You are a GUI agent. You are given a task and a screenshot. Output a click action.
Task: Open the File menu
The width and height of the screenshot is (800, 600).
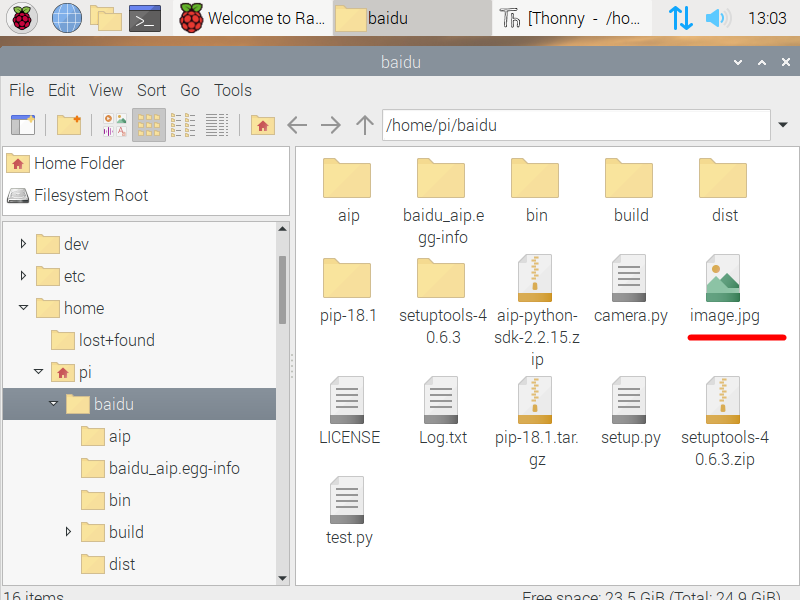coord(21,90)
